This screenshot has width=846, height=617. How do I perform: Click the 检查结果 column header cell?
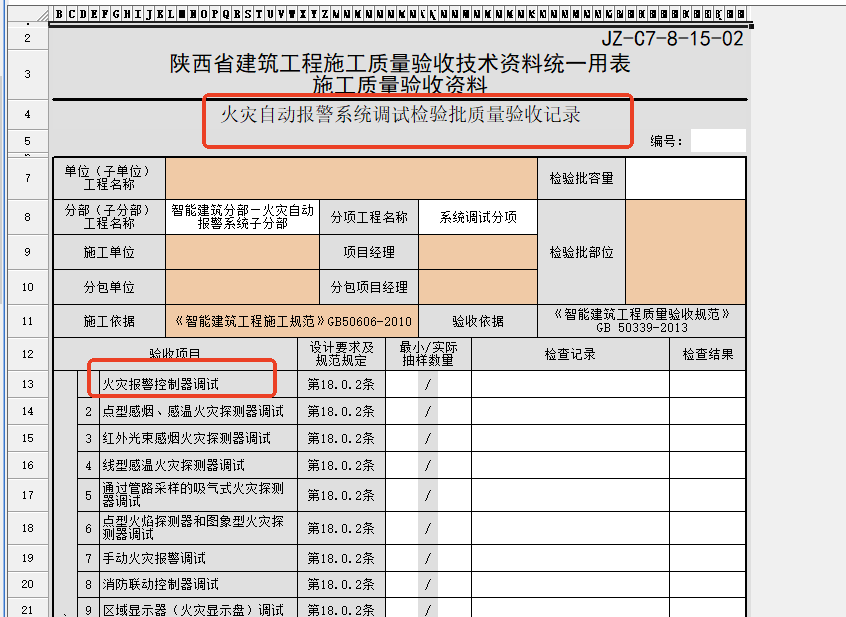707,354
